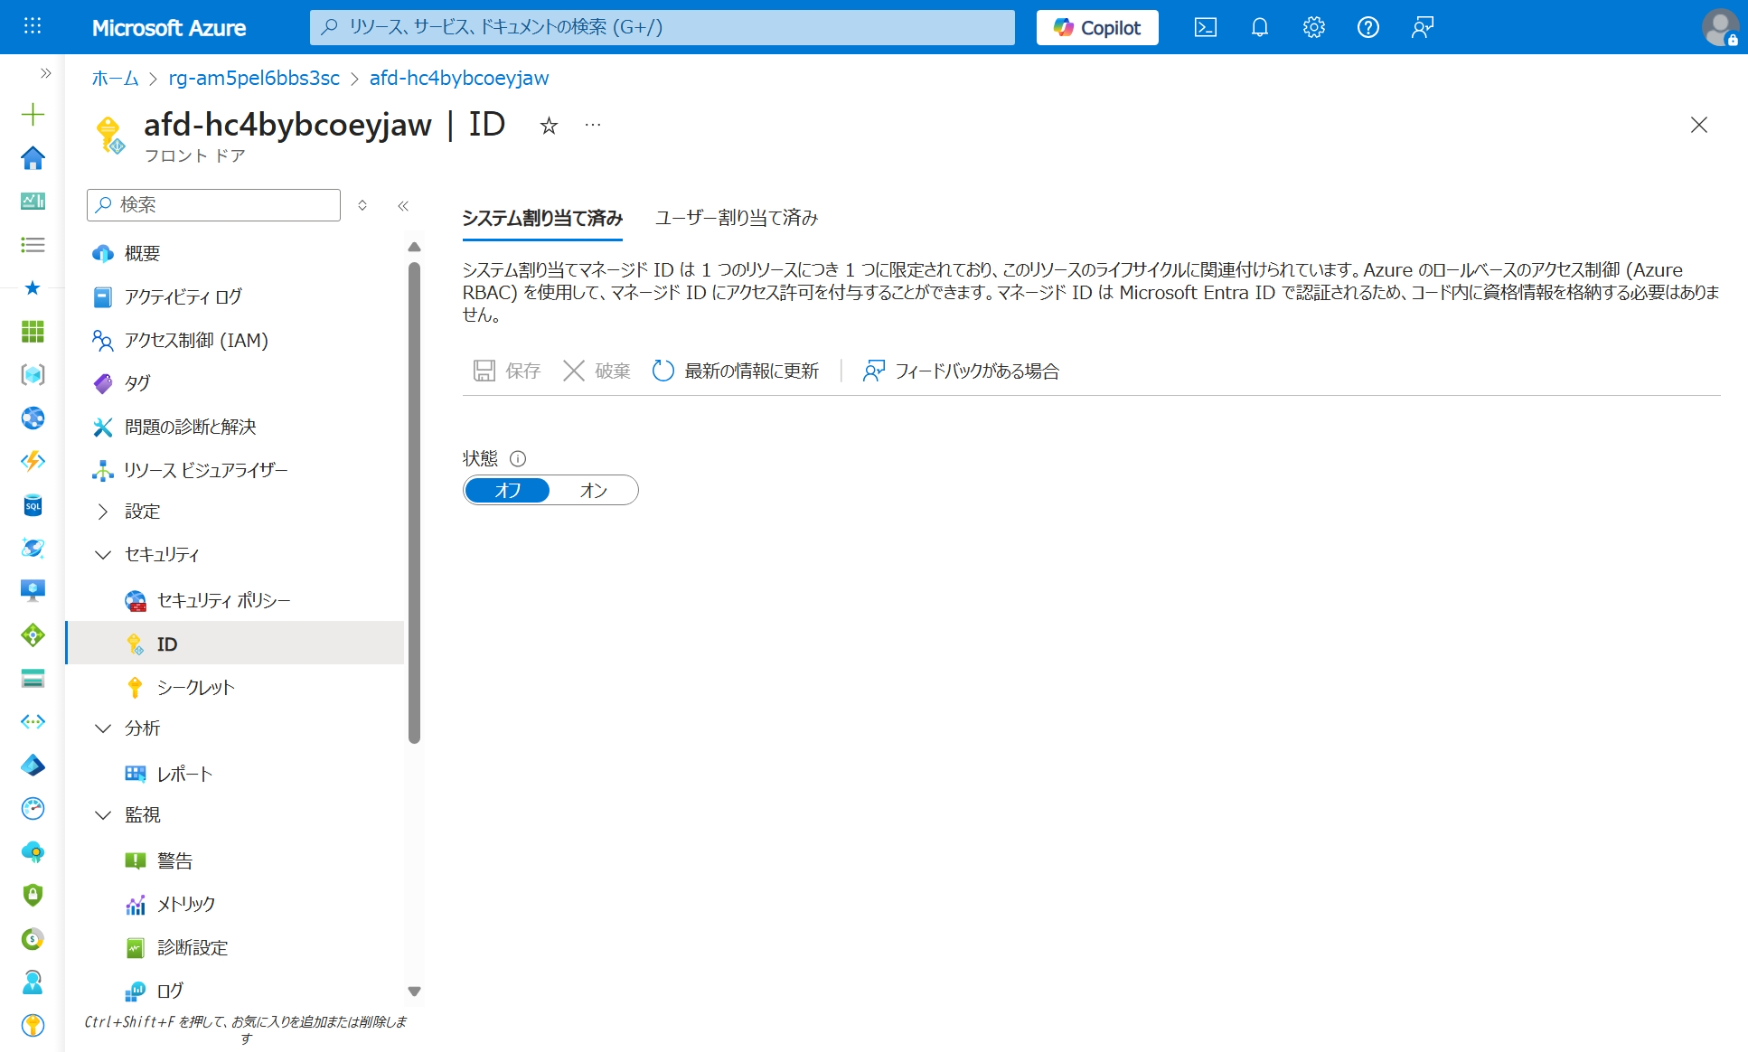
Task: Toggle the favorite star next to the title
Action: point(548,126)
